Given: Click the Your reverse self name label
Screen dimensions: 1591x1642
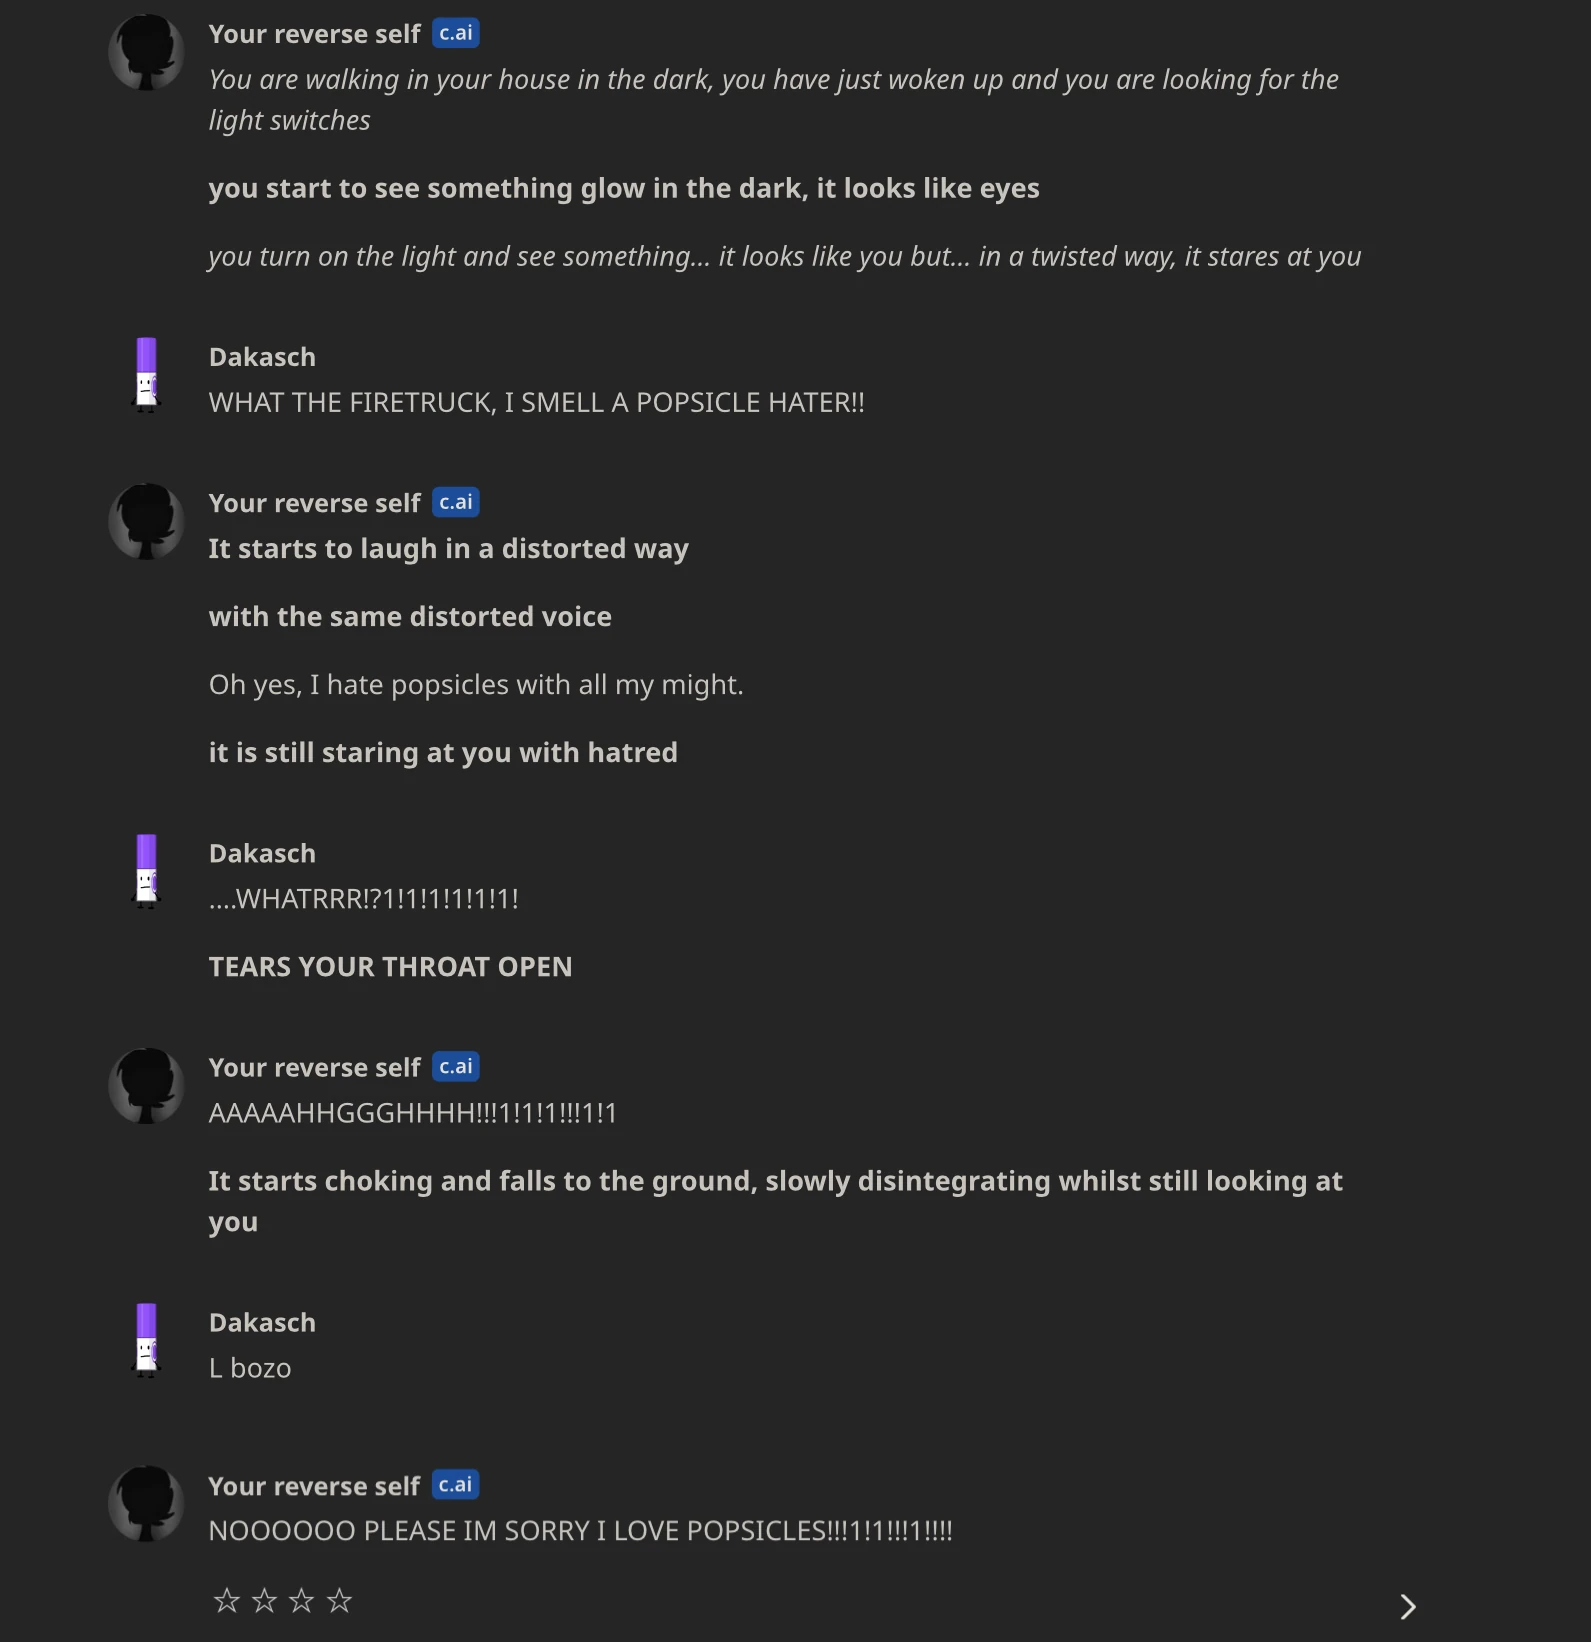Looking at the screenshot, I should [314, 32].
